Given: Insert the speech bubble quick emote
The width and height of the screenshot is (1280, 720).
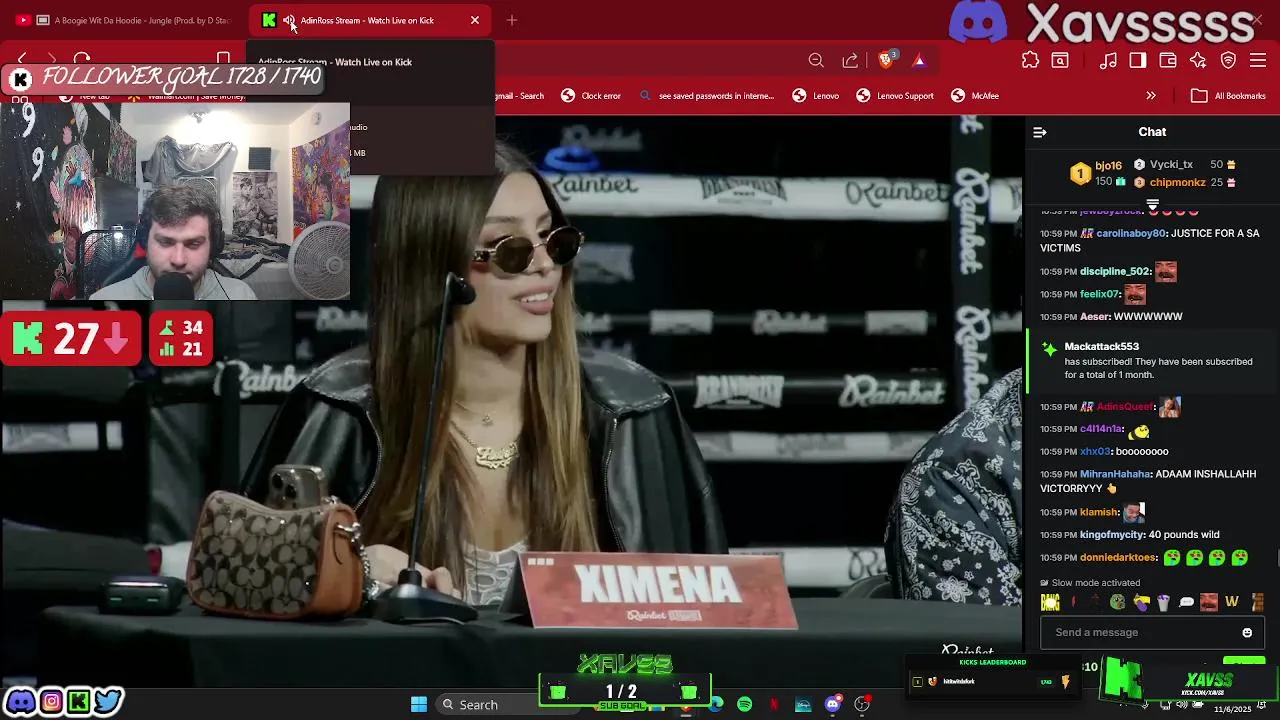Looking at the screenshot, I should pos(1186,602).
